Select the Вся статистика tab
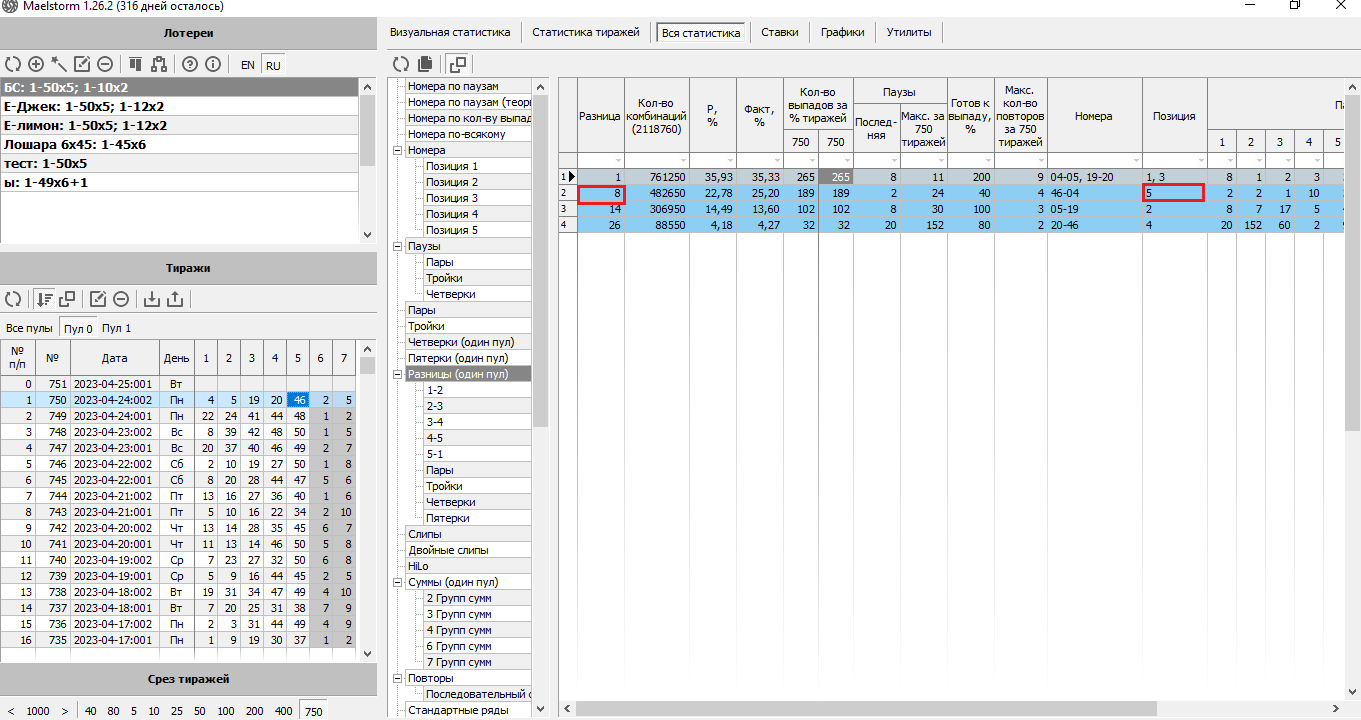Screen dimensions: 1361x720 (700, 33)
